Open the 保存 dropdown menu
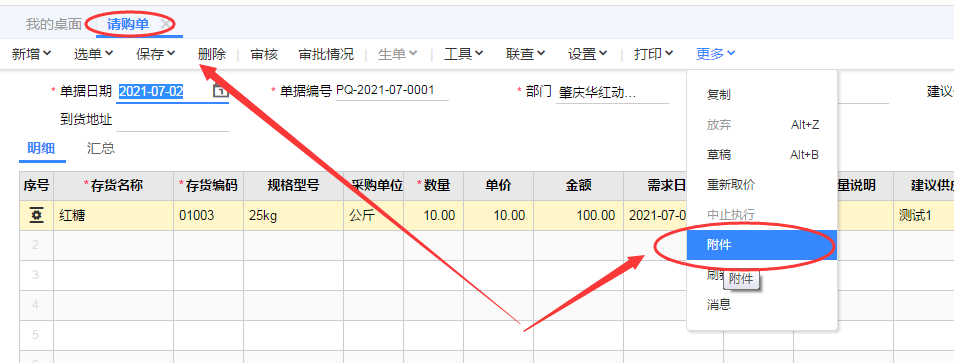954x363 pixels. [x=156, y=54]
